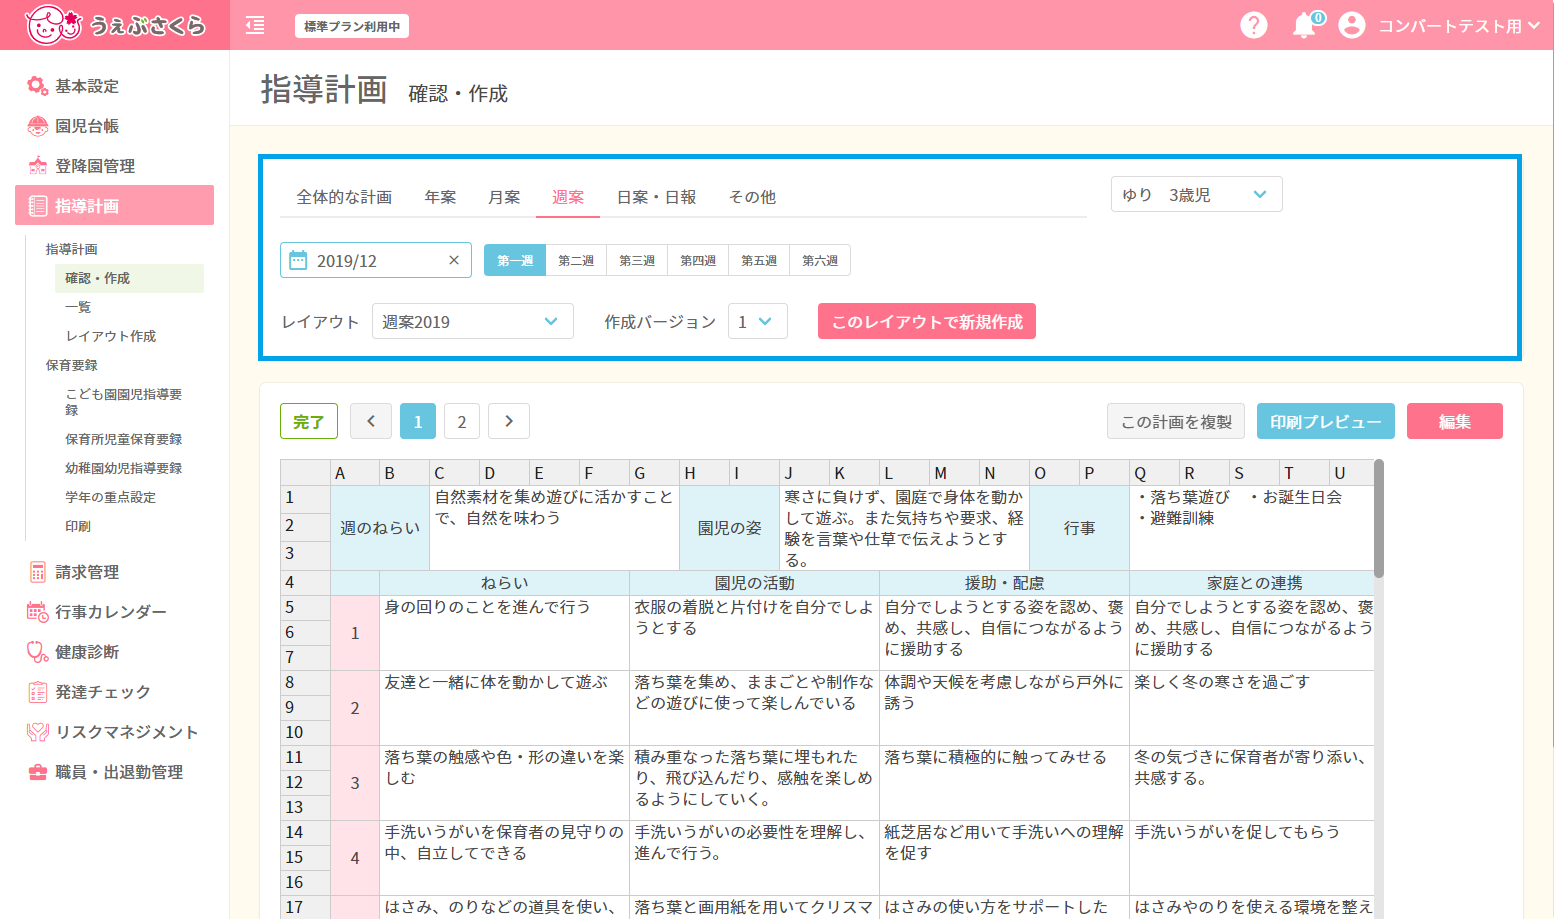Switch to the 日案・日報 tab
The width and height of the screenshot is (1554, 920).
[656, 197]
